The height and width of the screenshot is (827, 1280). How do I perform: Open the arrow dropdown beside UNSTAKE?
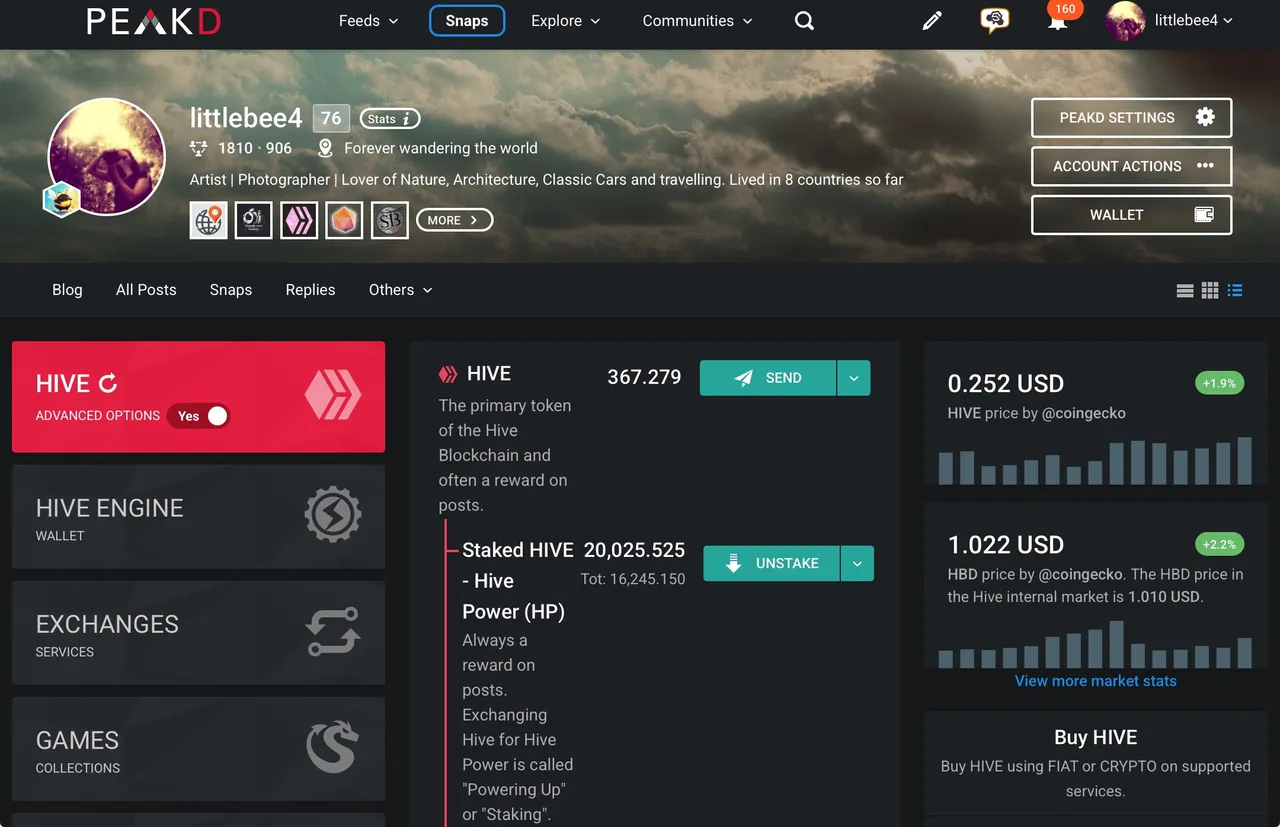point(858,563)
